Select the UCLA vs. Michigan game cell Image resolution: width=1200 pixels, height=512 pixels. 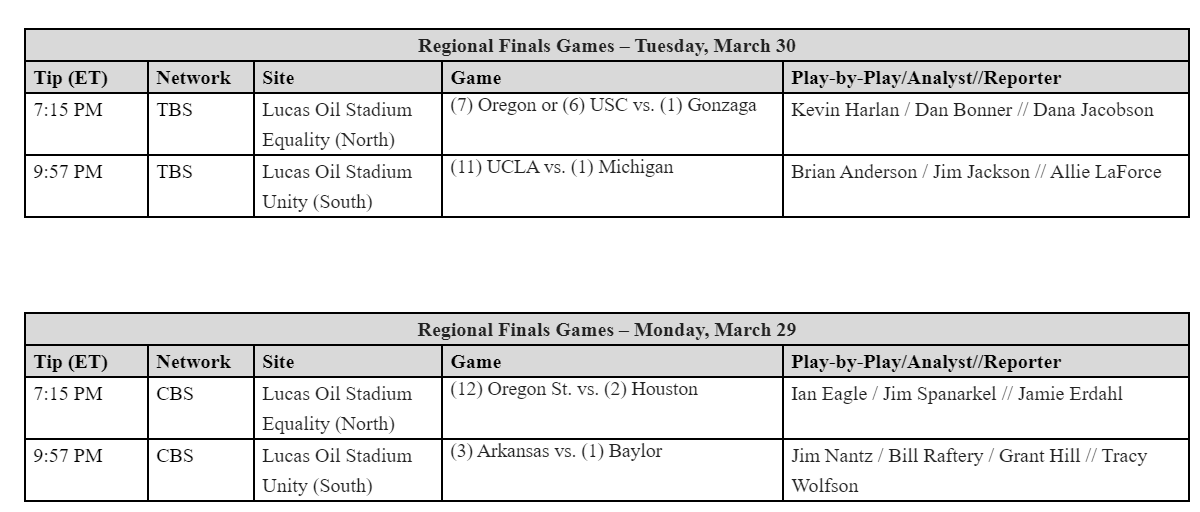(562, 168)
